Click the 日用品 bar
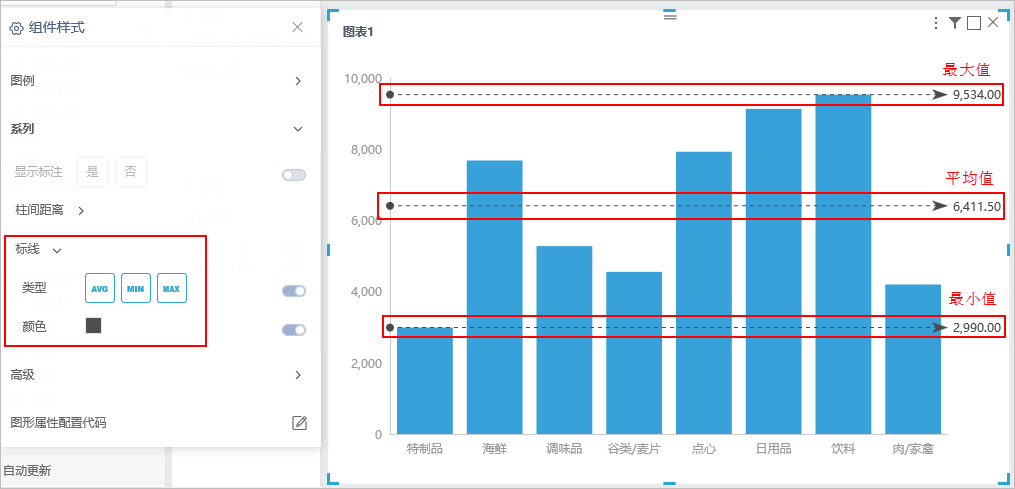 click(774, 271)
